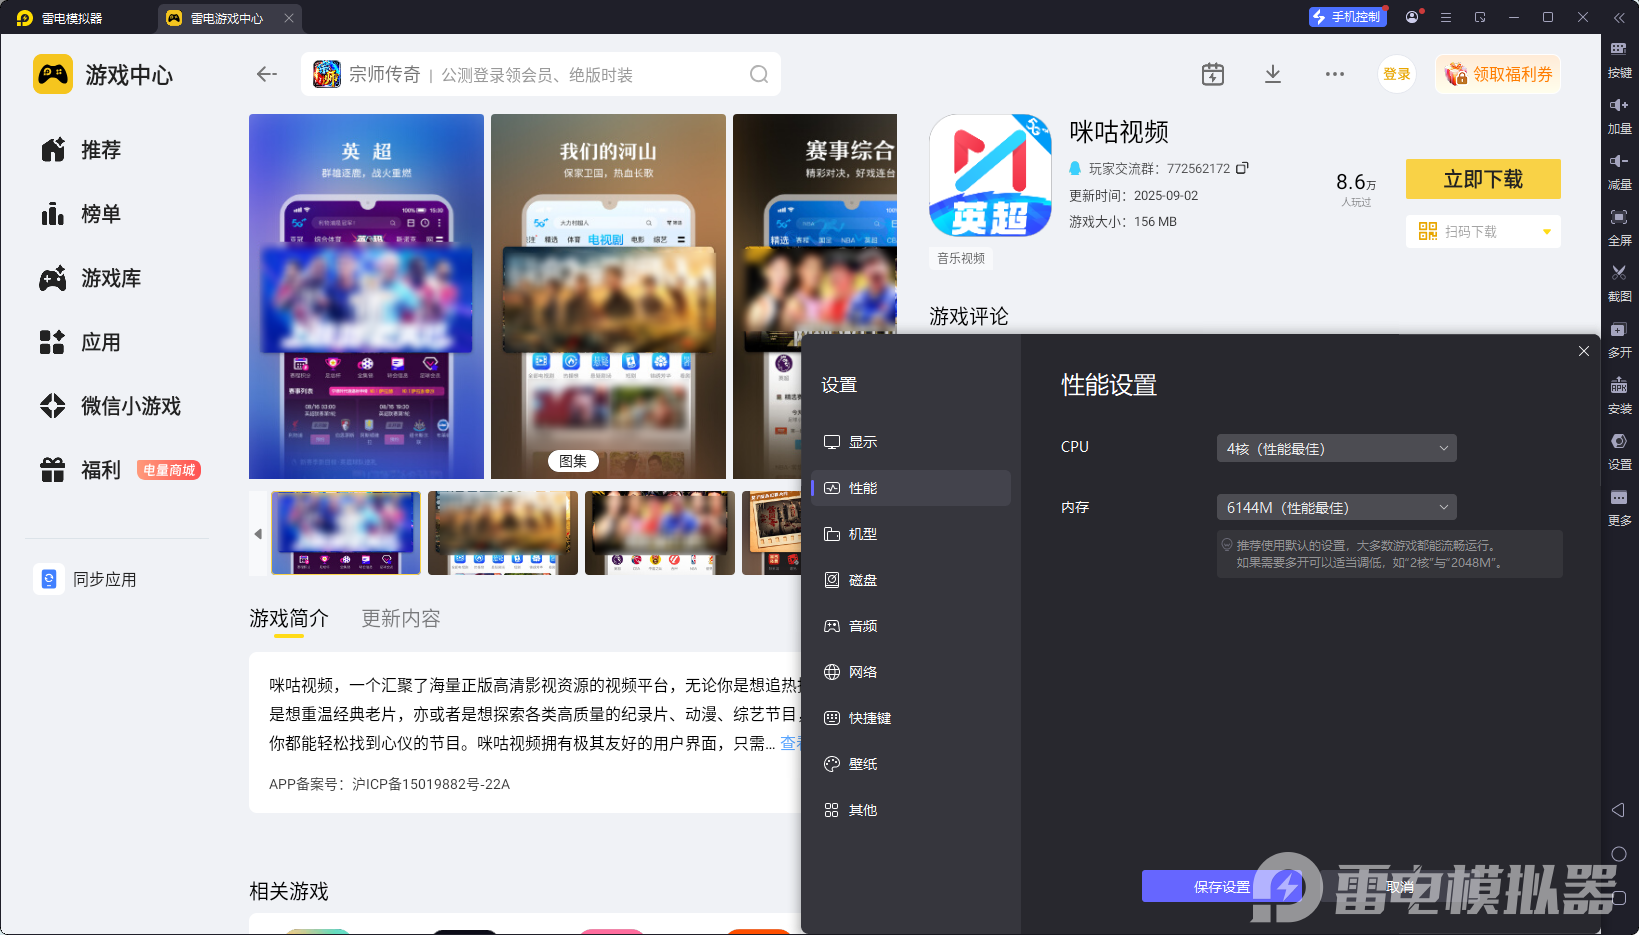Collapse the sidebar with double-chevron icon
The height and width of the screenshot is (935, 1639).
(1619, 17)
